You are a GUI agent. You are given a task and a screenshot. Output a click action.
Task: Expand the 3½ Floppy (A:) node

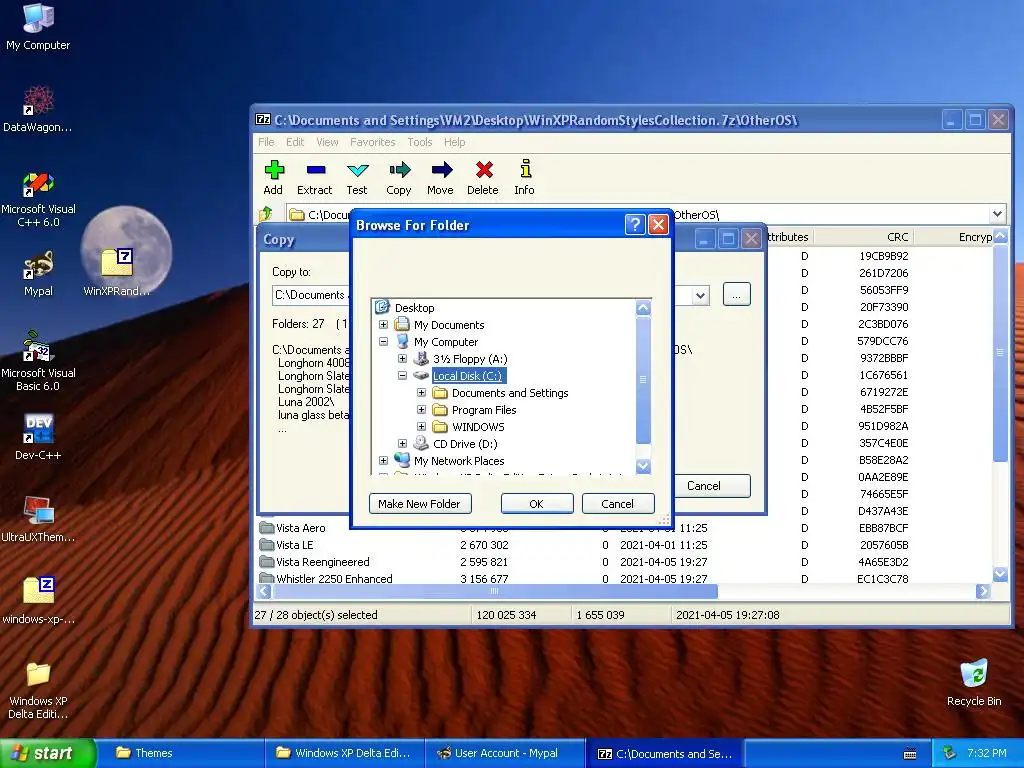click(x=402, y=359)
